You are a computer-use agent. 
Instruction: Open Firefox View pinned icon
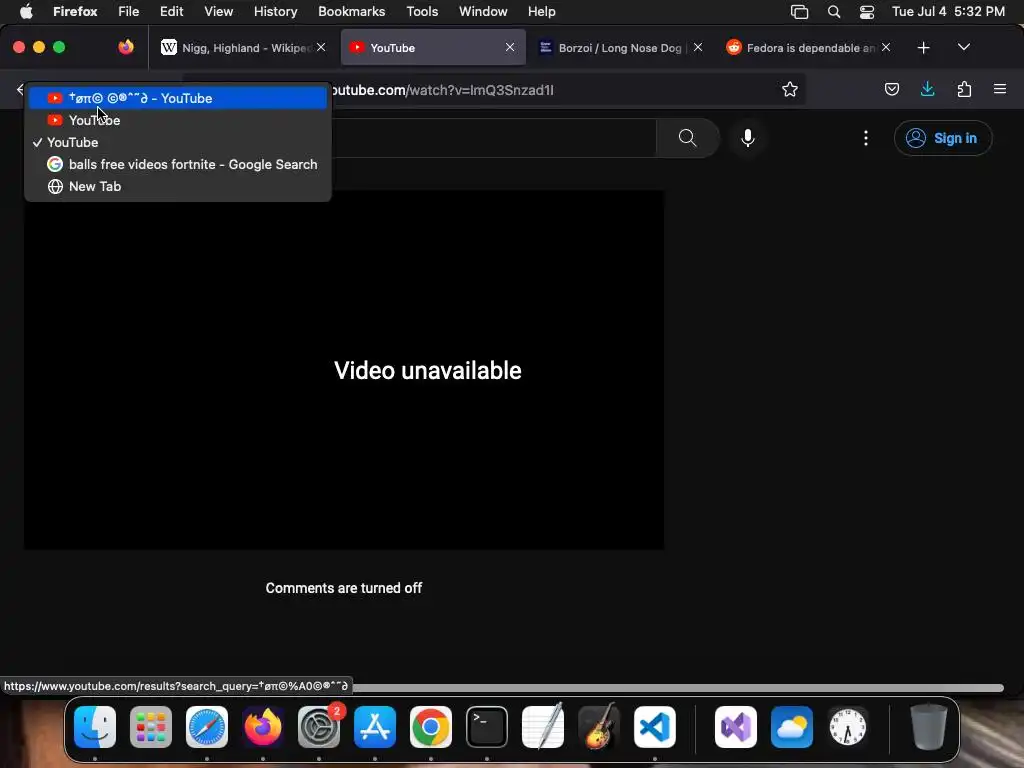point(126,47)
